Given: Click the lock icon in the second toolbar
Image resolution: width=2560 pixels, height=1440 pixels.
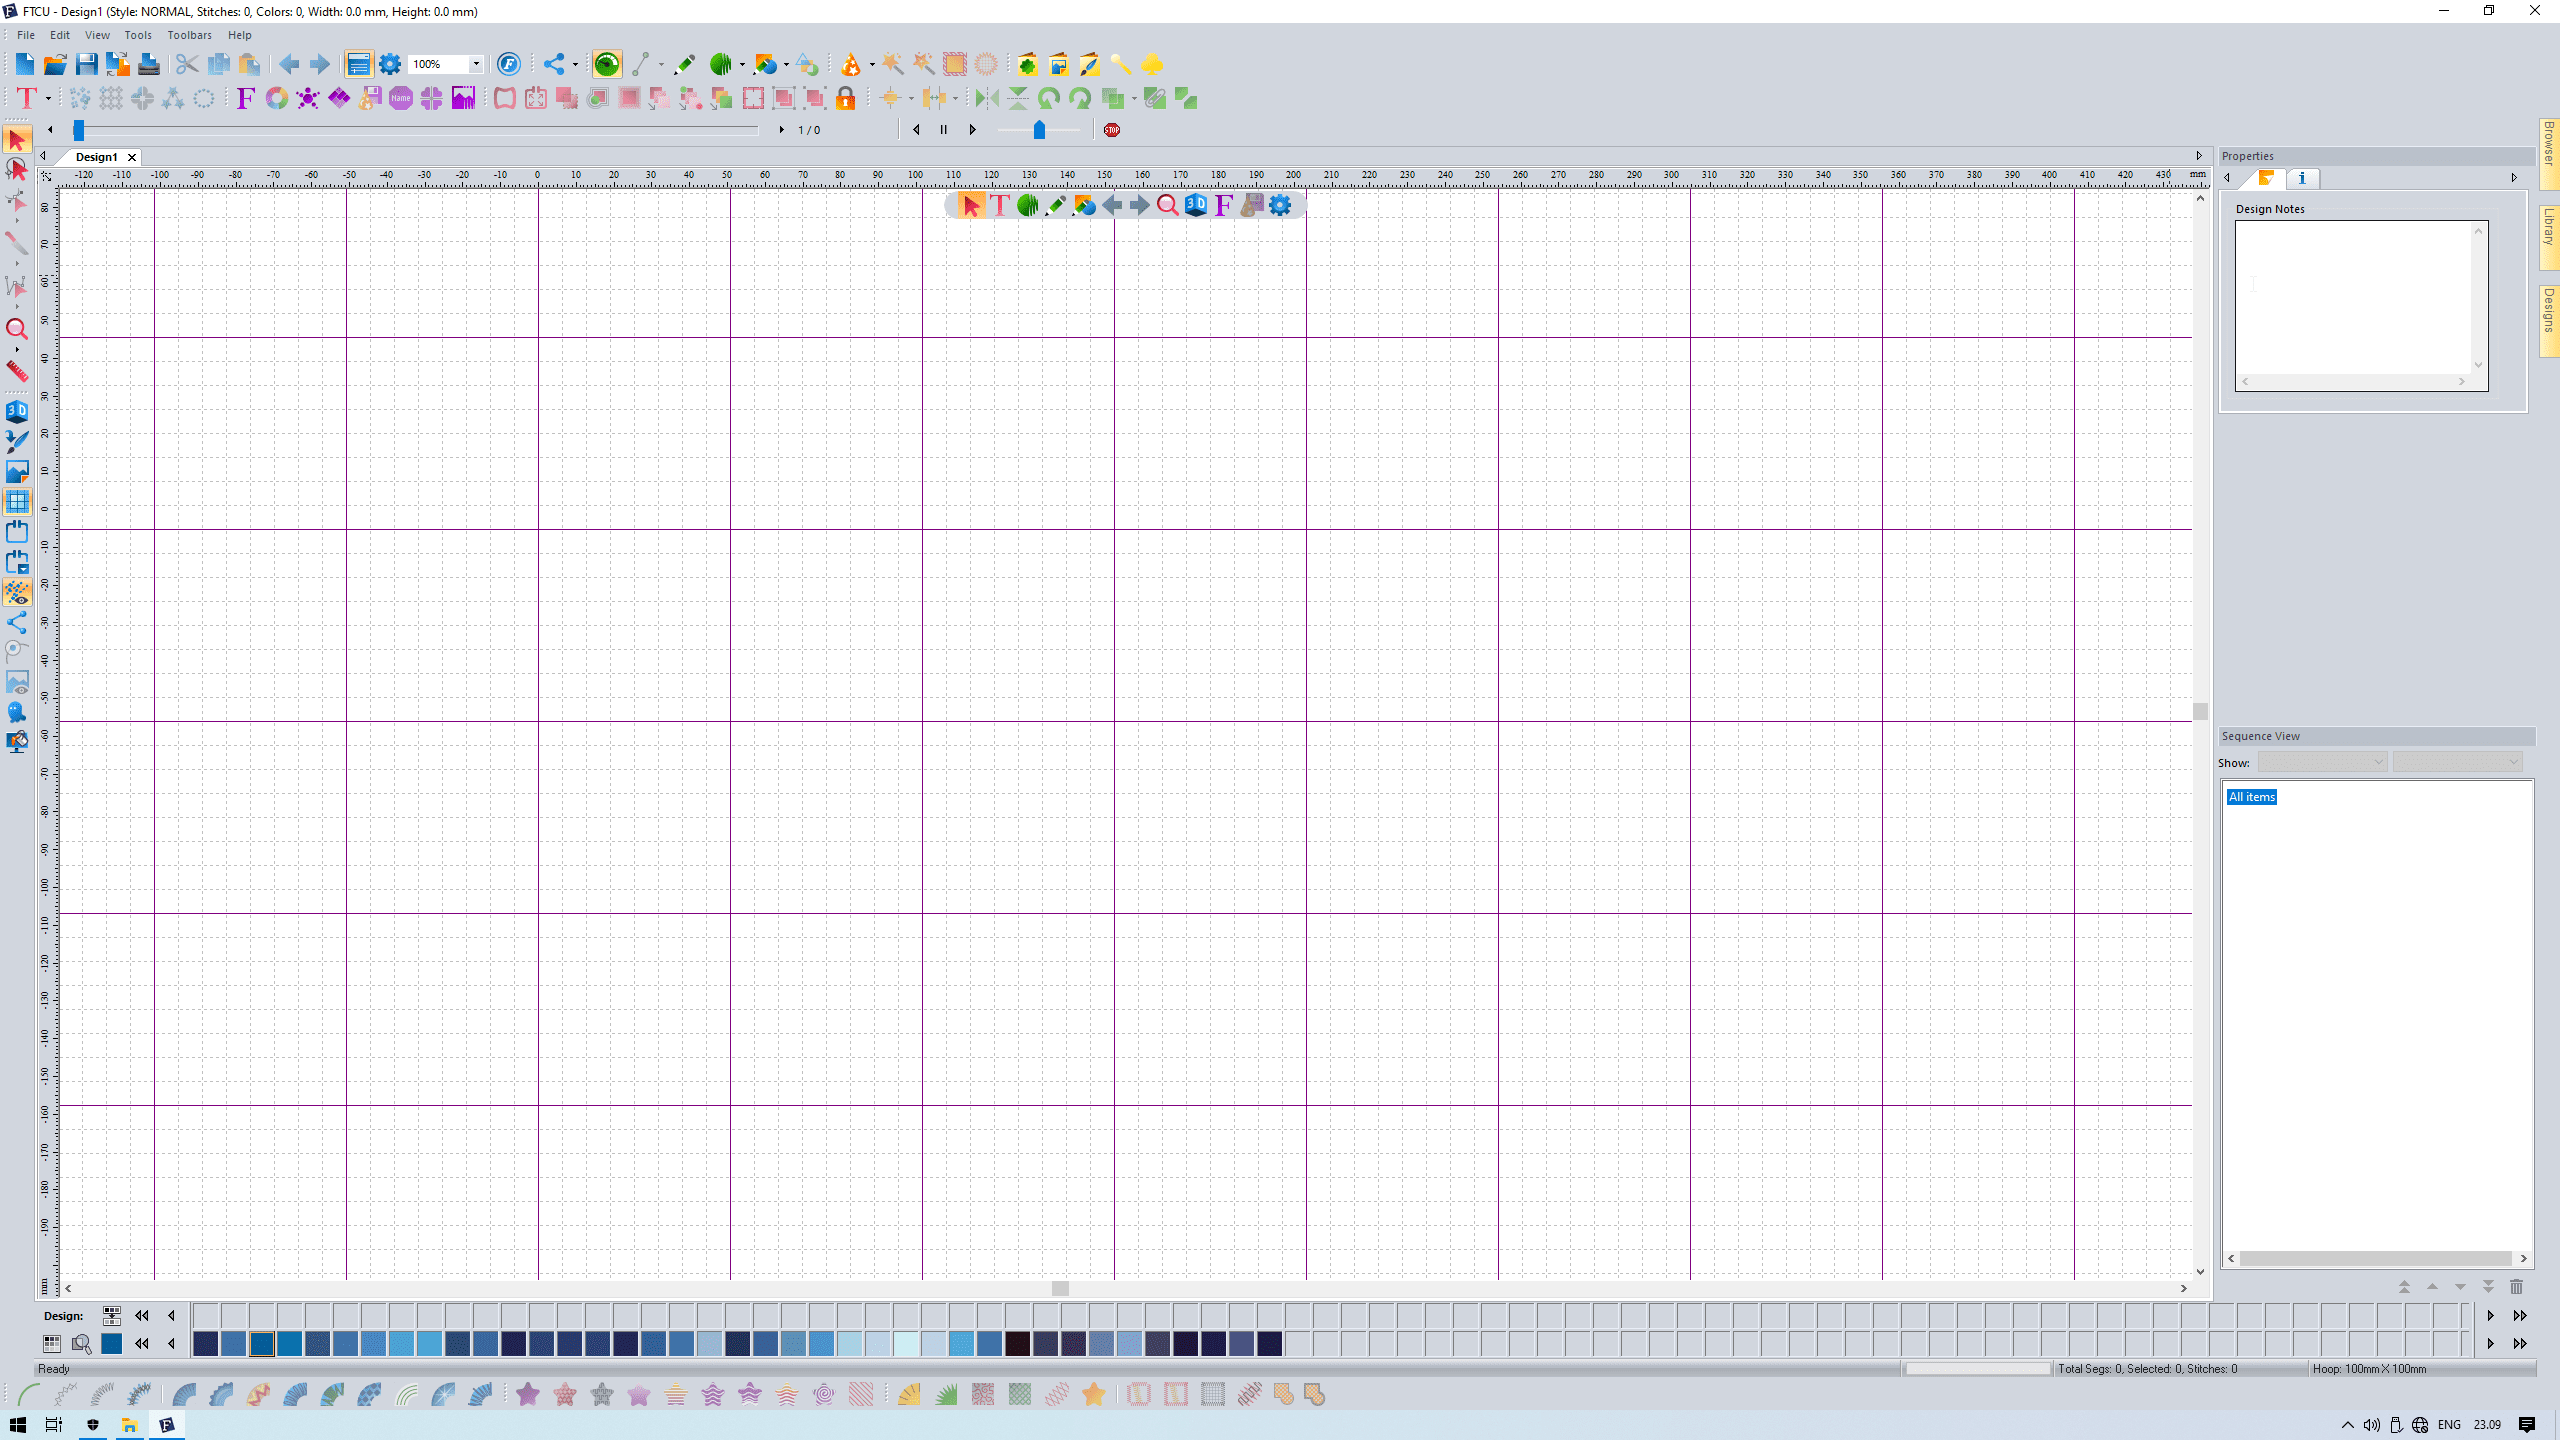Looking at the screenshot, I should coord(845,98).
